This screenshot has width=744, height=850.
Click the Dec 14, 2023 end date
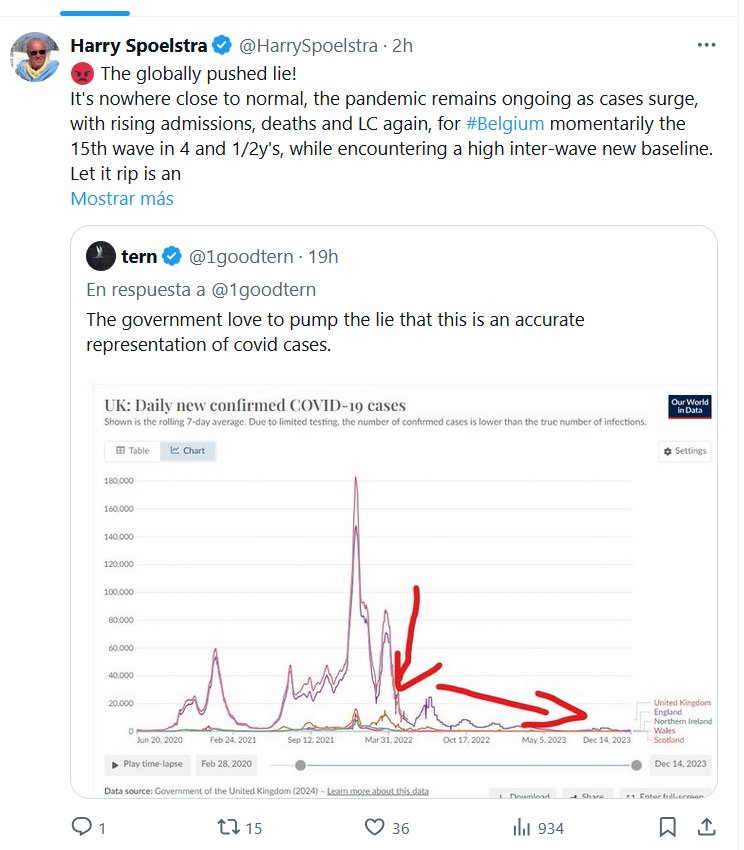point(682,765)
